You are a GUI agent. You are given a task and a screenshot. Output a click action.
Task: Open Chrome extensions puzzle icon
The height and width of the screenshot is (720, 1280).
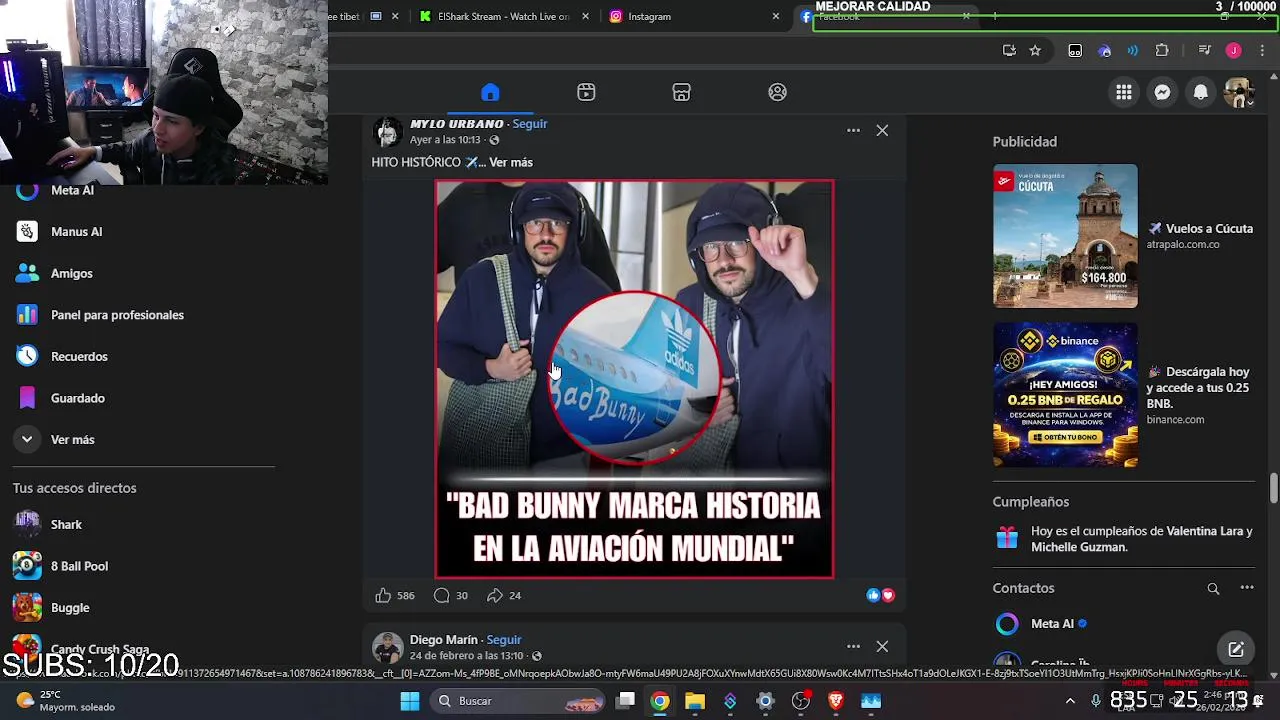(1162, 50)
